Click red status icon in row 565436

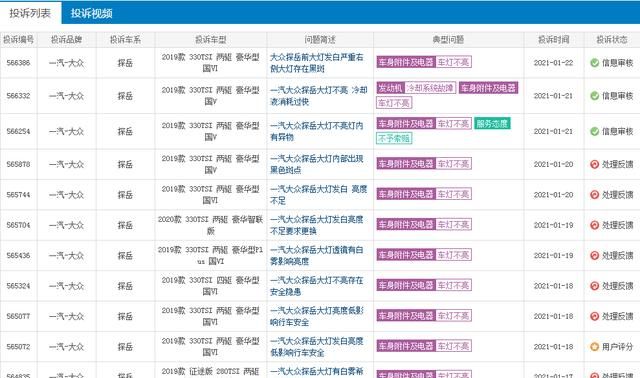pyautogui.click(x=594, y=256)
